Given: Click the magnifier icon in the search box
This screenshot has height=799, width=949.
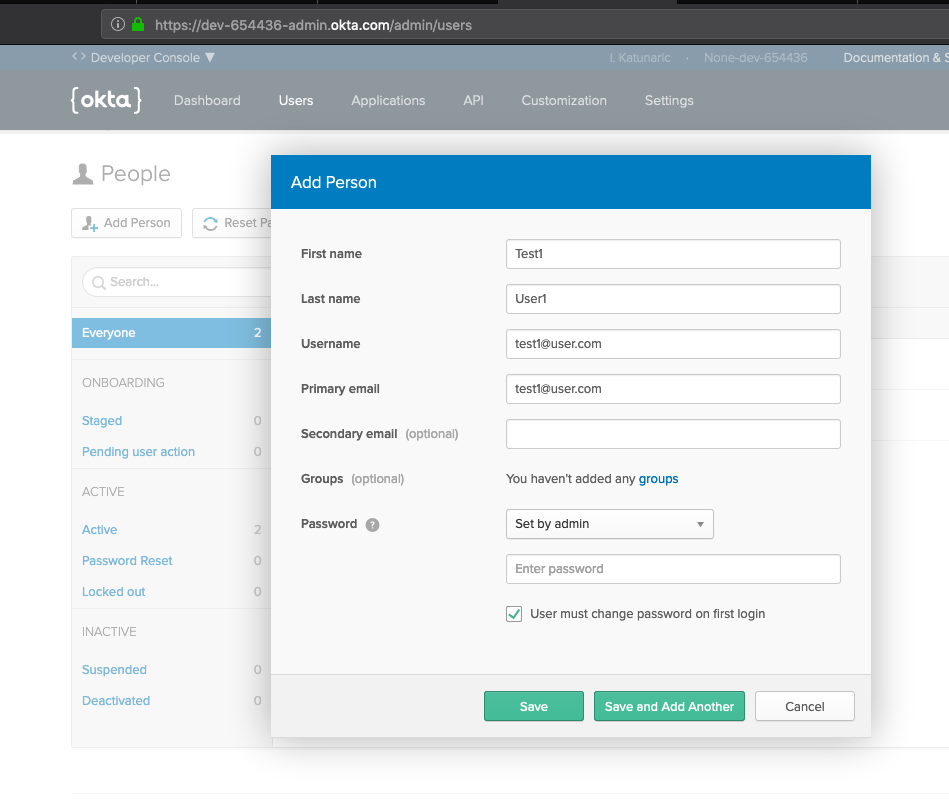Looking at the screenshot, I should coord(98,283).
